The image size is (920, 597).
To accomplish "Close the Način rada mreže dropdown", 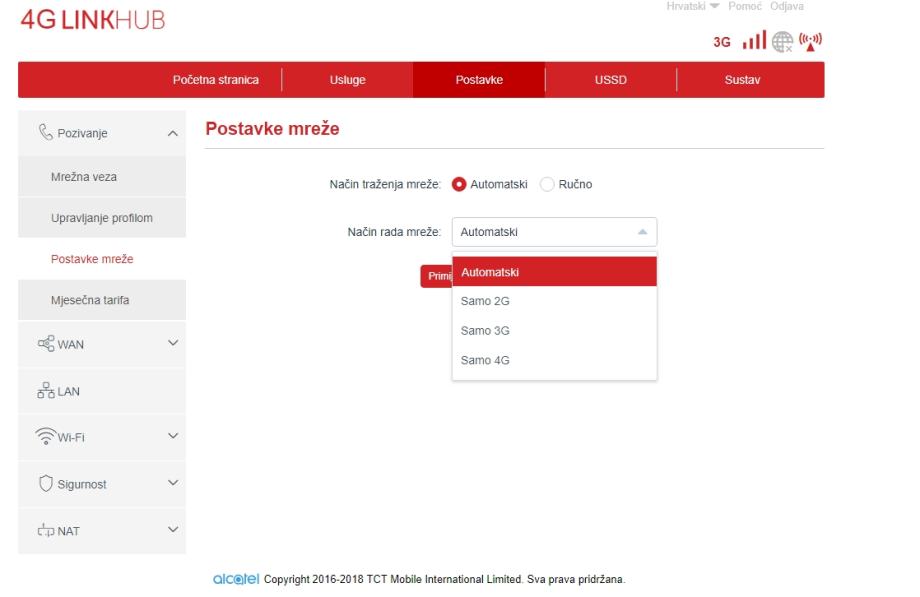I will [554, 232].
